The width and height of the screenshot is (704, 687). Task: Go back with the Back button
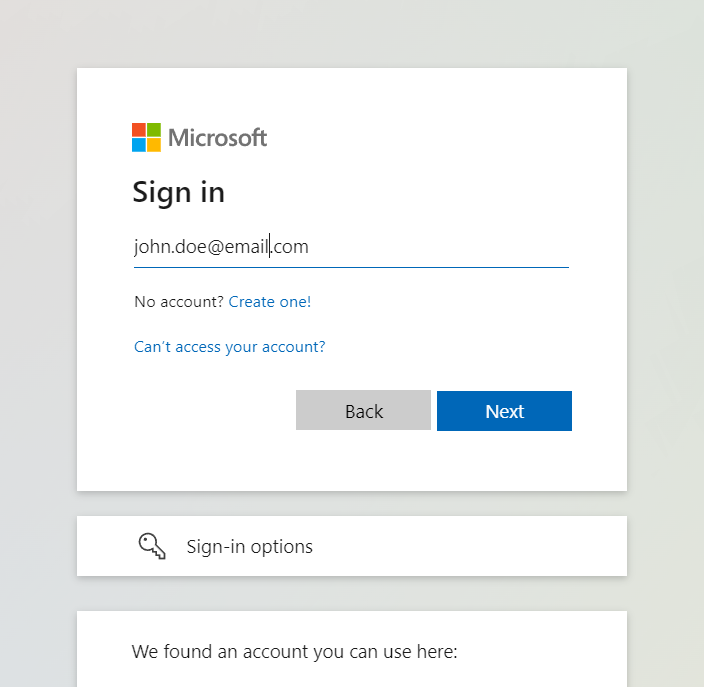tap(363, 410)
